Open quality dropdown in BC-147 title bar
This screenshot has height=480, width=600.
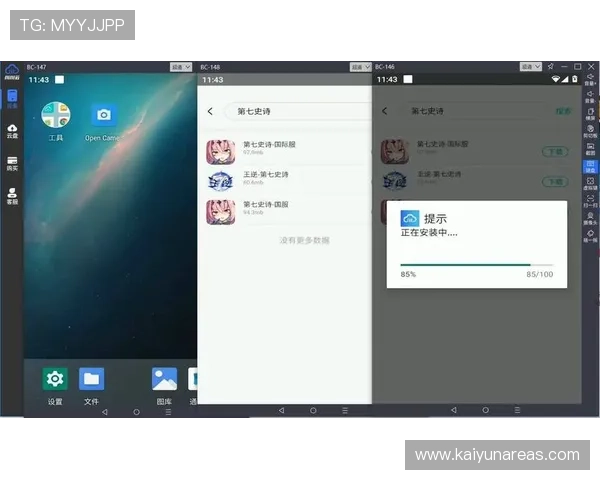coord(181,67)
